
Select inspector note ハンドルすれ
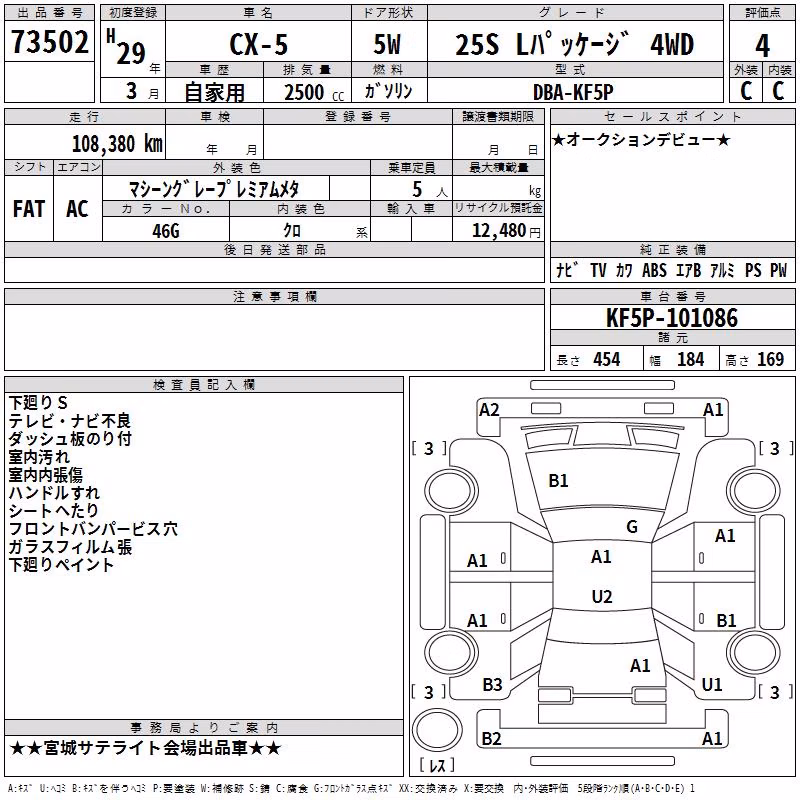coord(55,492)
